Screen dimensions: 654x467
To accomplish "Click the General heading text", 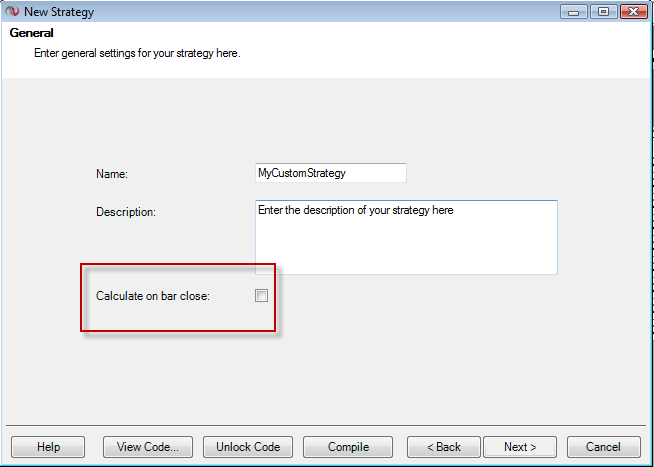I will point(31,33).
